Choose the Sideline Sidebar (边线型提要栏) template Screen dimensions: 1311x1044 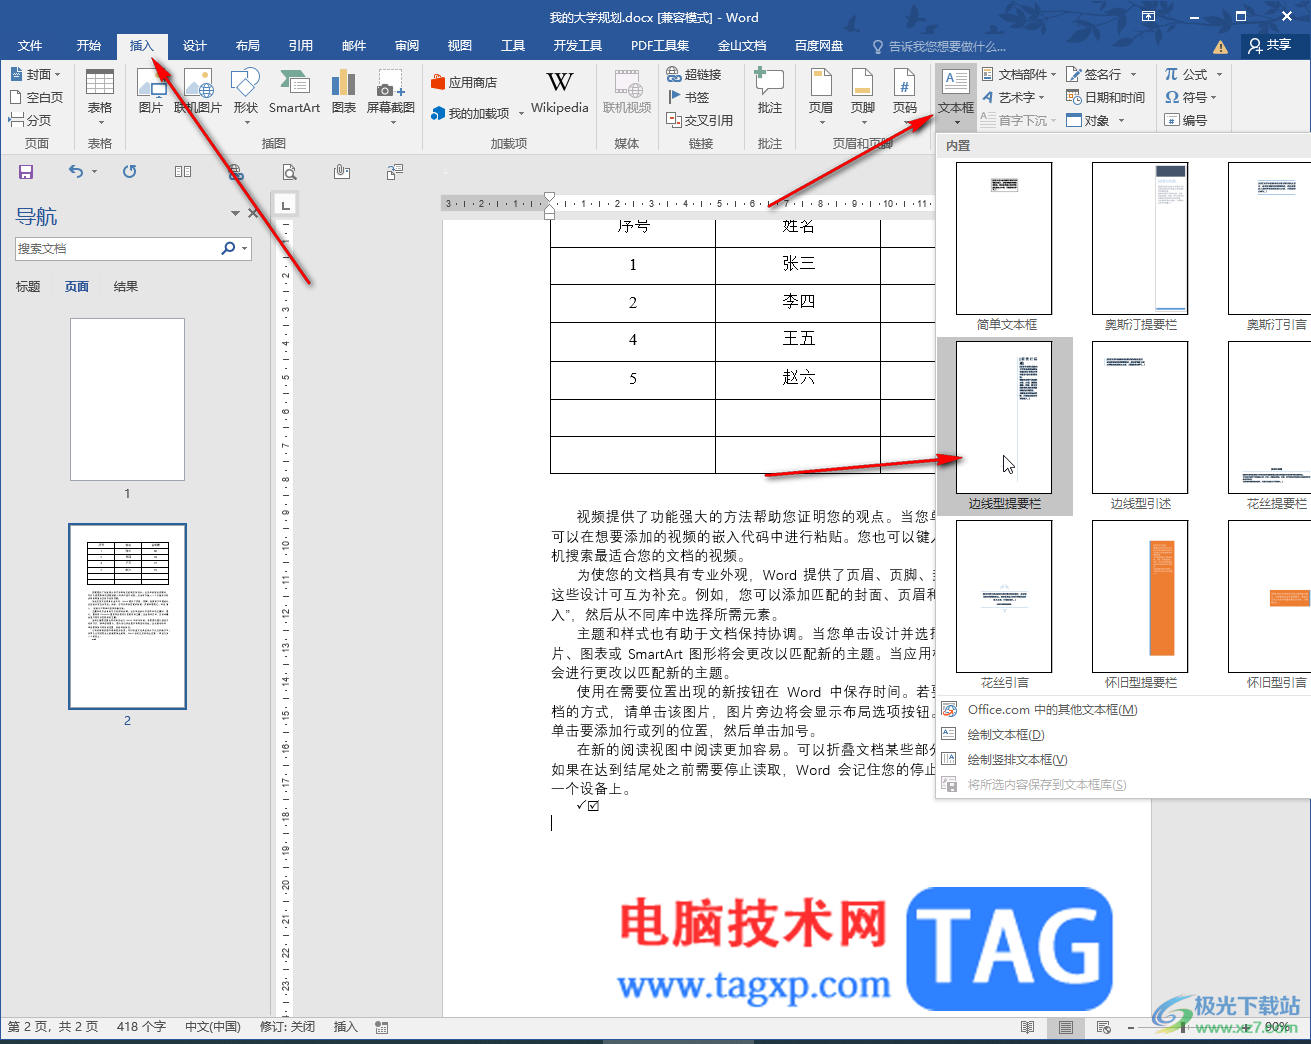click(1005, 426)
